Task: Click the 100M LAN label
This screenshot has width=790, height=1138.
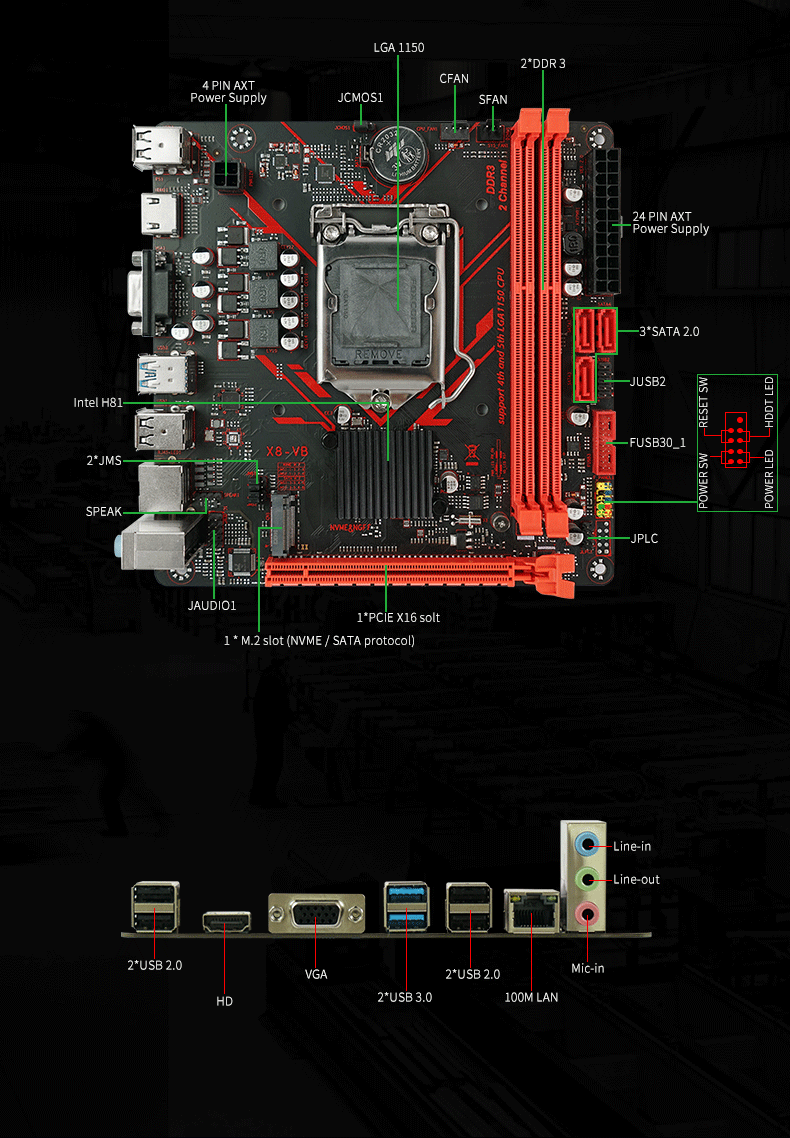Action: pos(531,997)
